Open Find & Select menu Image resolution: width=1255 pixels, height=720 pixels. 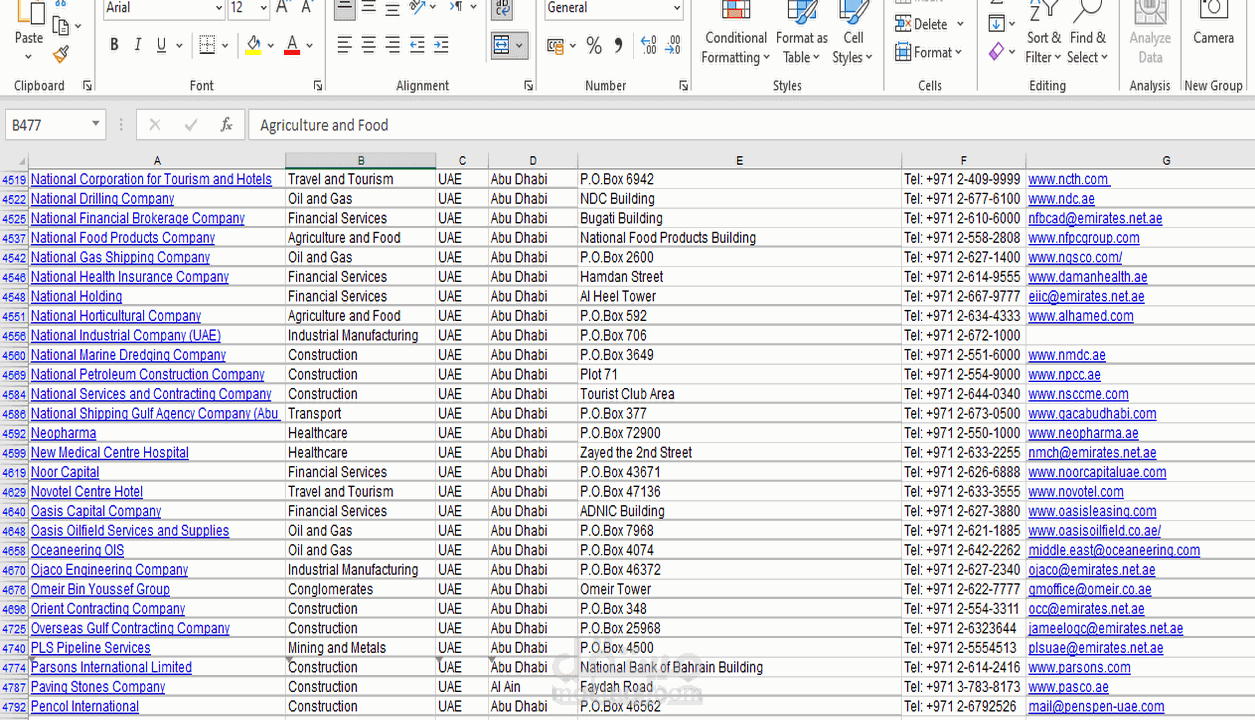click(x=1088, y=33)
